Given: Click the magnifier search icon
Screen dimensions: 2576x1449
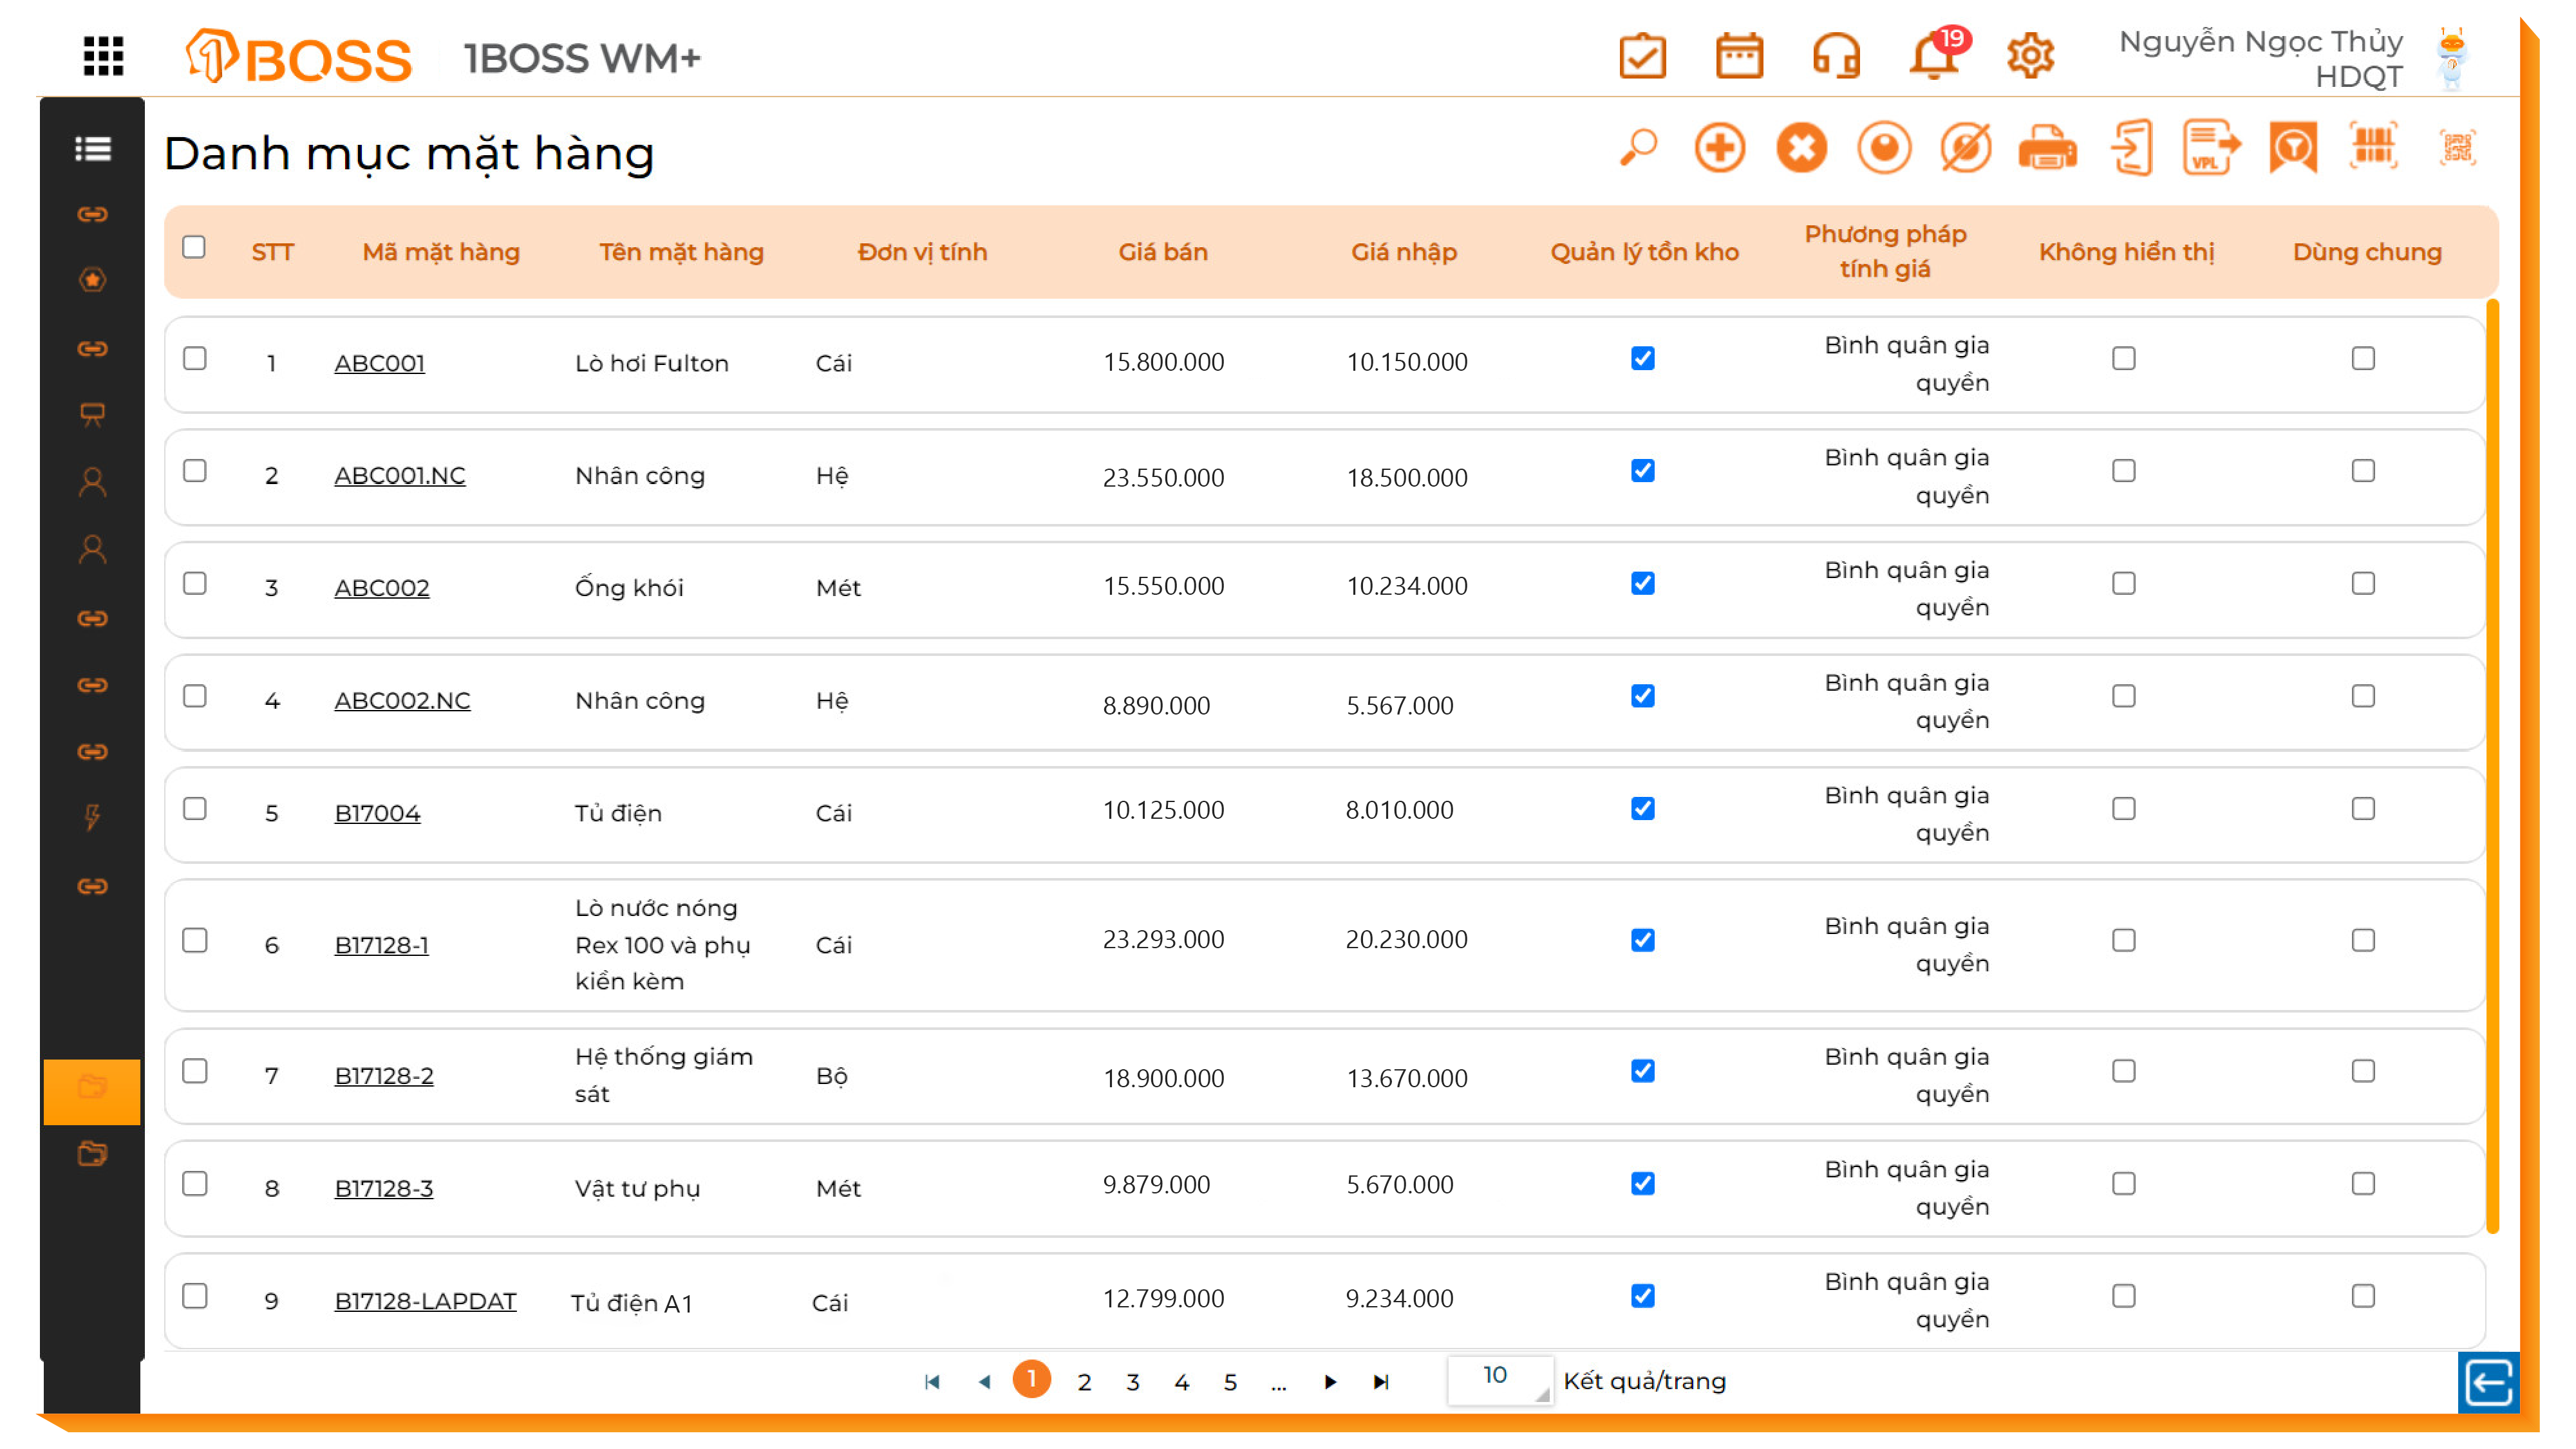Looking at the screenshot, I should pos(1638,148).
